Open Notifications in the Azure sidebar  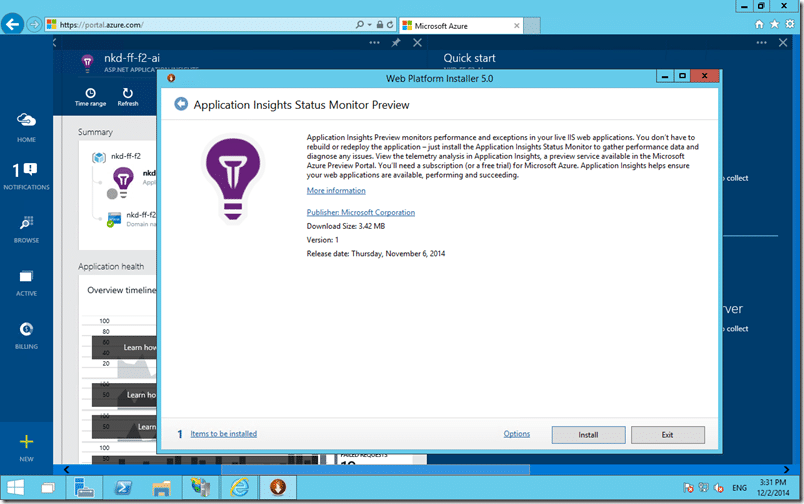[26, 176]
